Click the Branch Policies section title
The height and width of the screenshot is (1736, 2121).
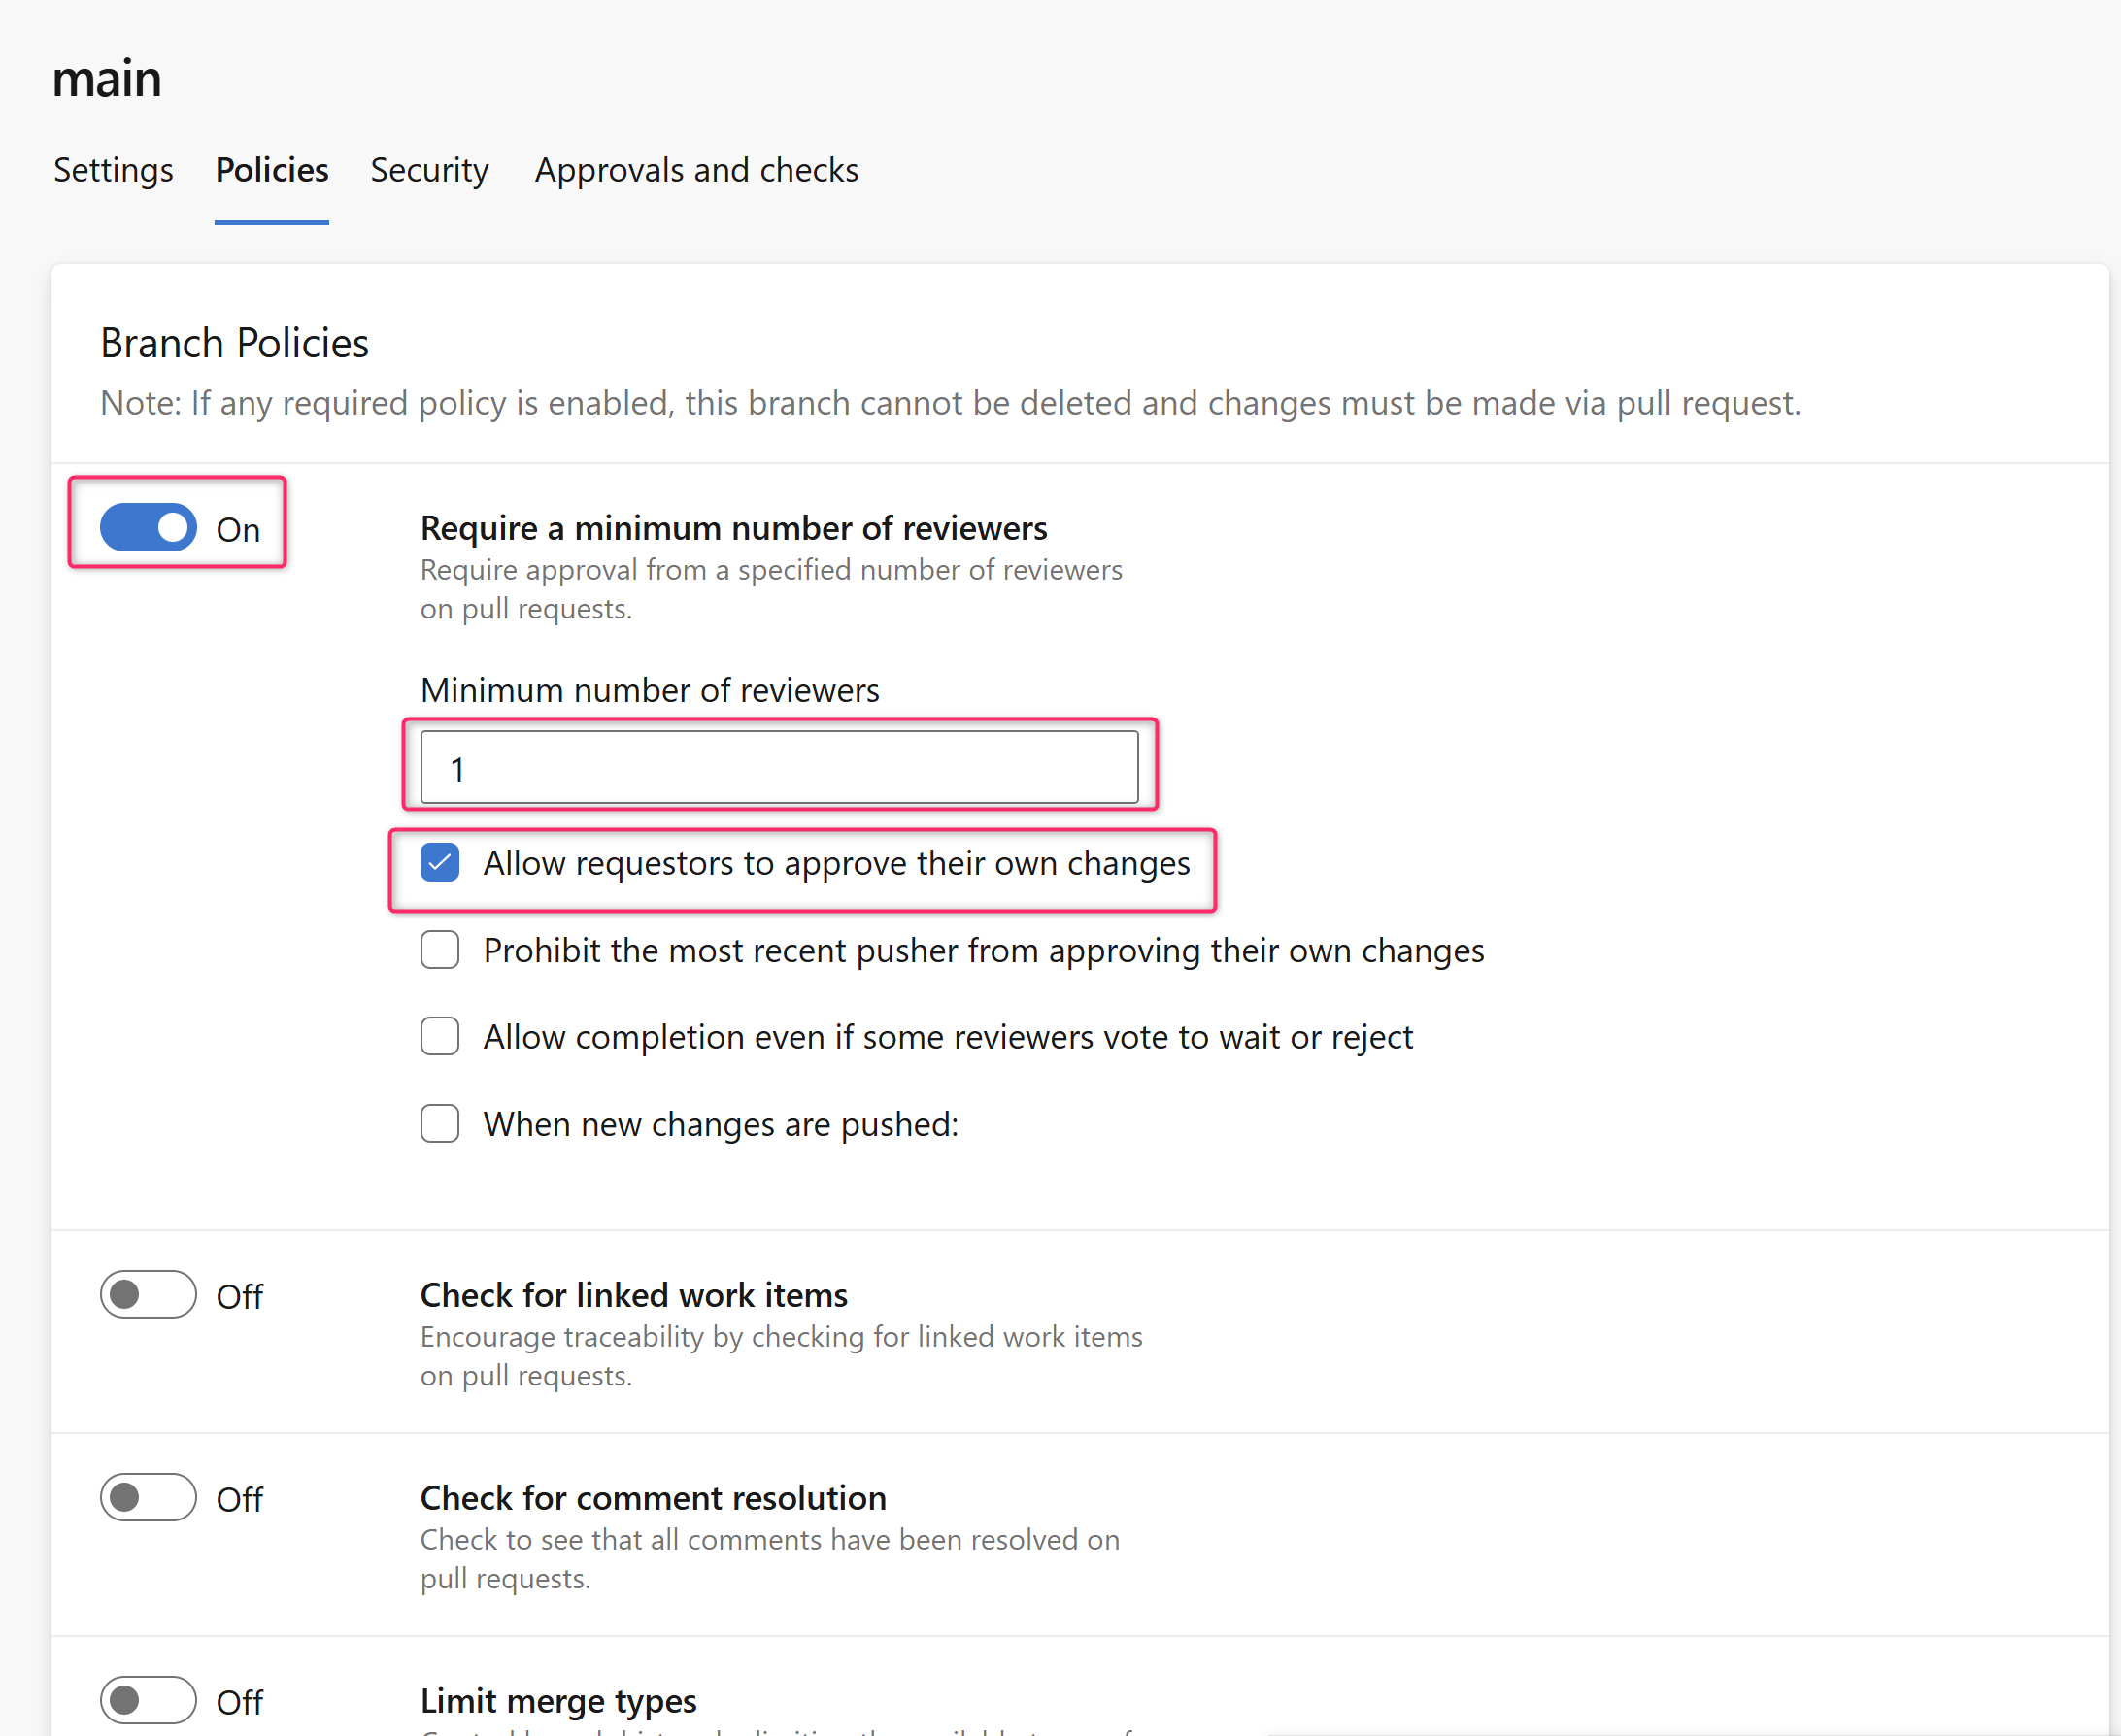tap(234, 343)
